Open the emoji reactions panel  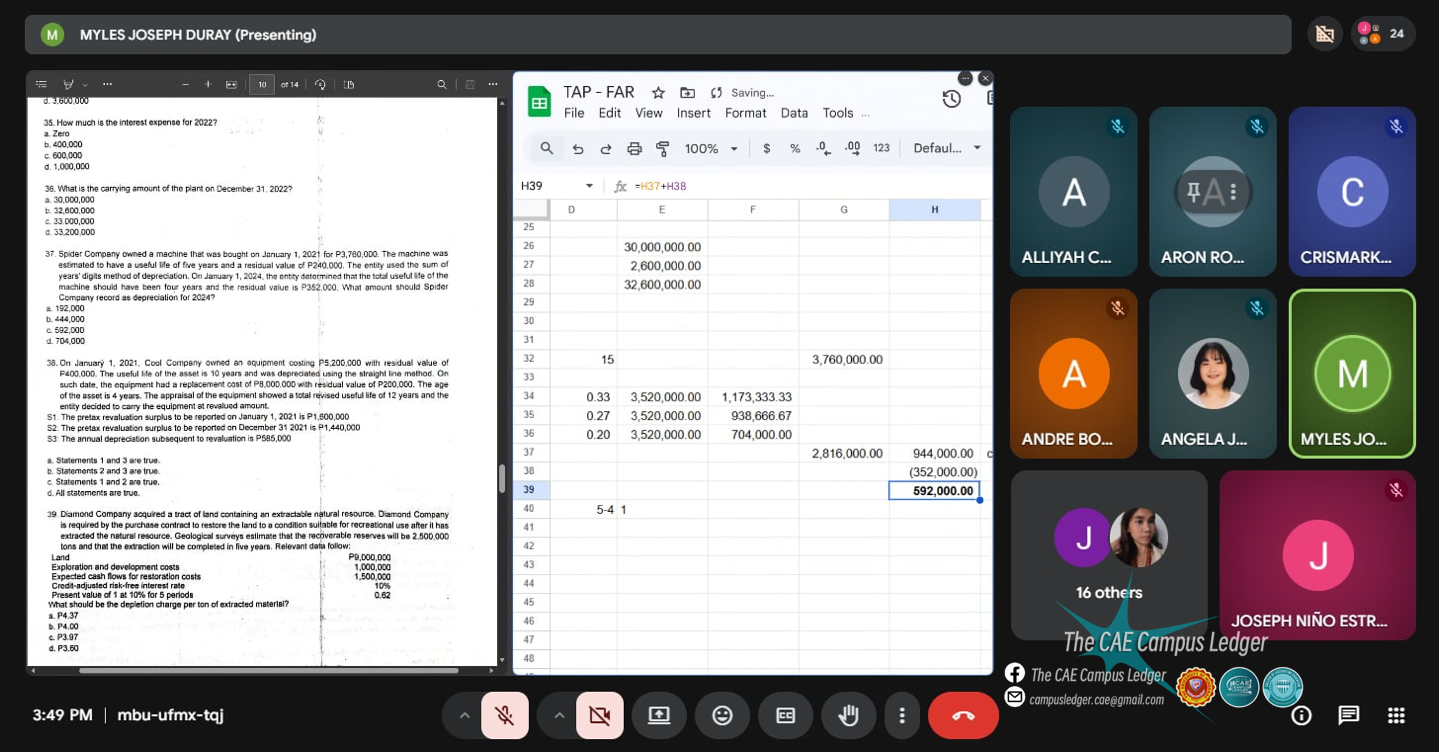click(x=722, y=716)
